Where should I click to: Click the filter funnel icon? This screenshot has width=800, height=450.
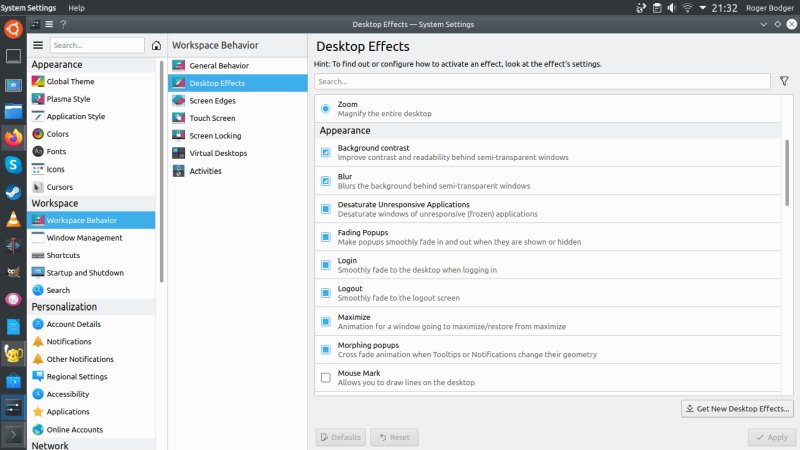click(784, 81)
